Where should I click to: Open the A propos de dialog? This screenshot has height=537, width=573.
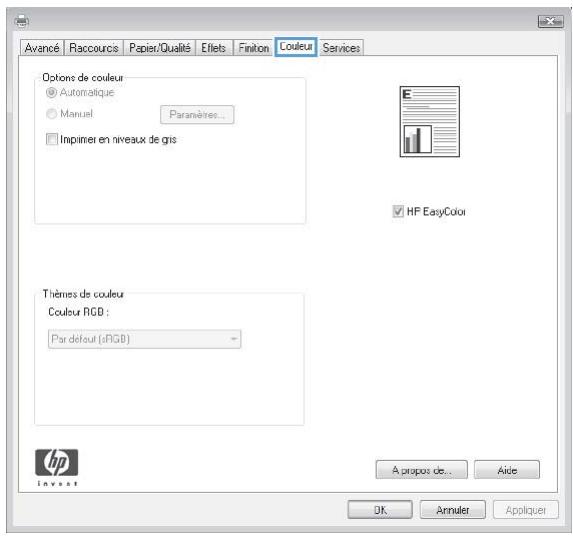(x=421, y=470)
